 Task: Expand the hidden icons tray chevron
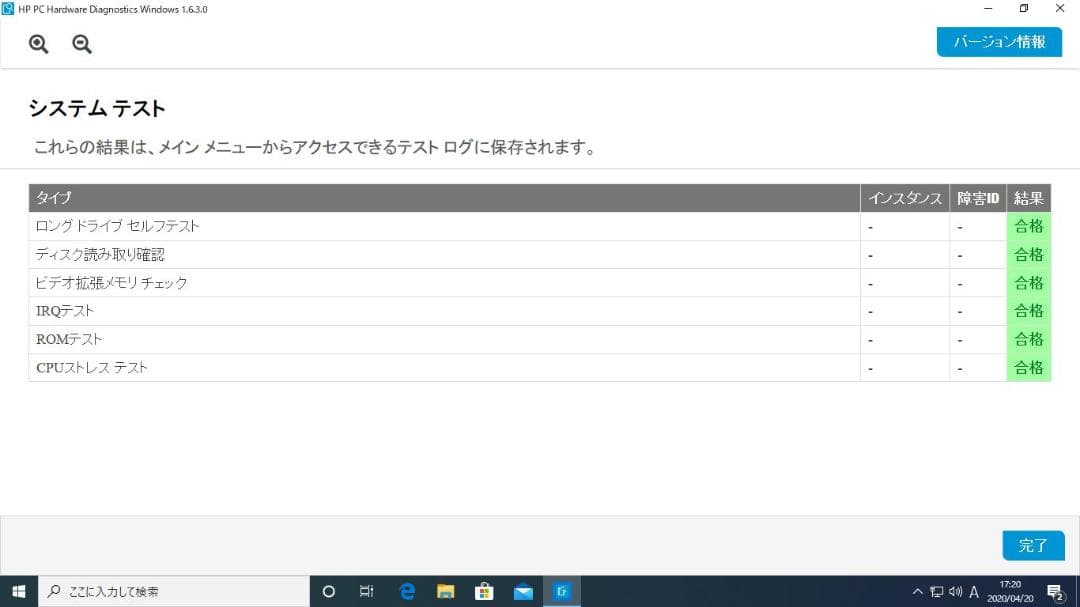(x=917, y=591)
